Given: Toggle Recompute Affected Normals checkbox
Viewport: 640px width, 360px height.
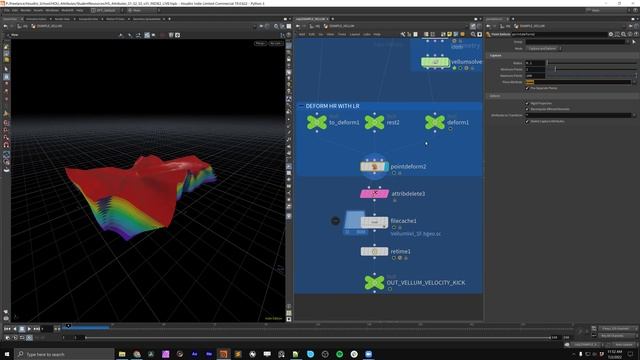Looking at the screenshot, I should pyautogui.click(x=527, y=109).
